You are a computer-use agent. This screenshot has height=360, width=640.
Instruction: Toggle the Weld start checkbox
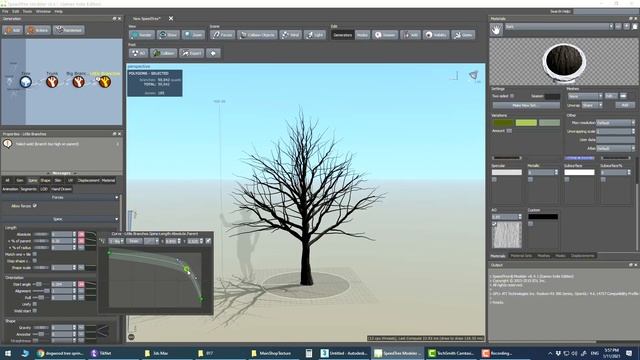coord(35,311)
